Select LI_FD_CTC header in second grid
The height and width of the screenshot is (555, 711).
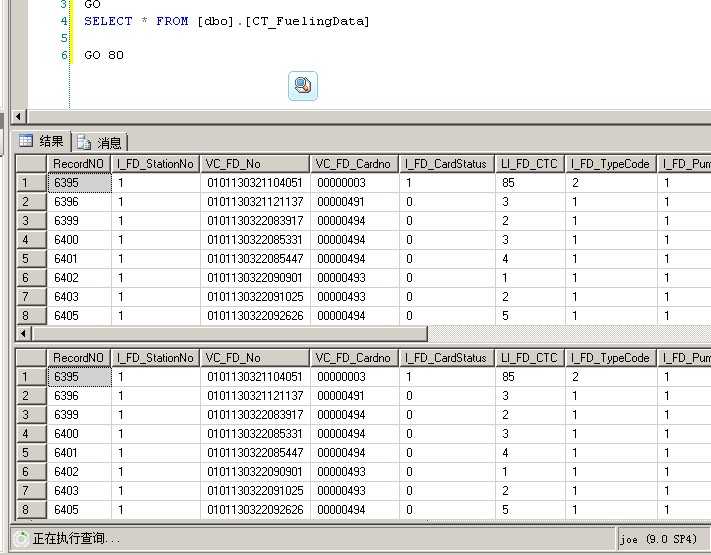click(530, 358)
